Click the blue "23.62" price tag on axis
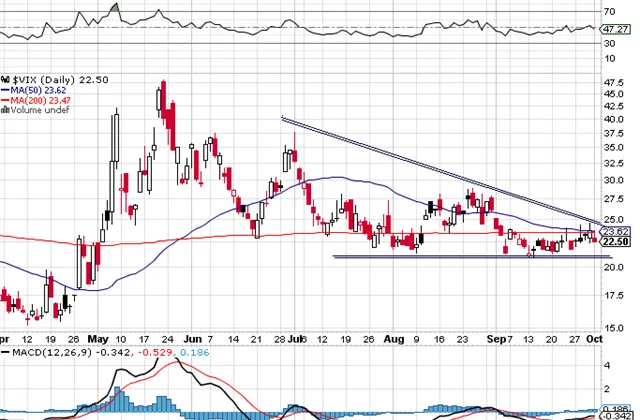 [x=616, y=231]
